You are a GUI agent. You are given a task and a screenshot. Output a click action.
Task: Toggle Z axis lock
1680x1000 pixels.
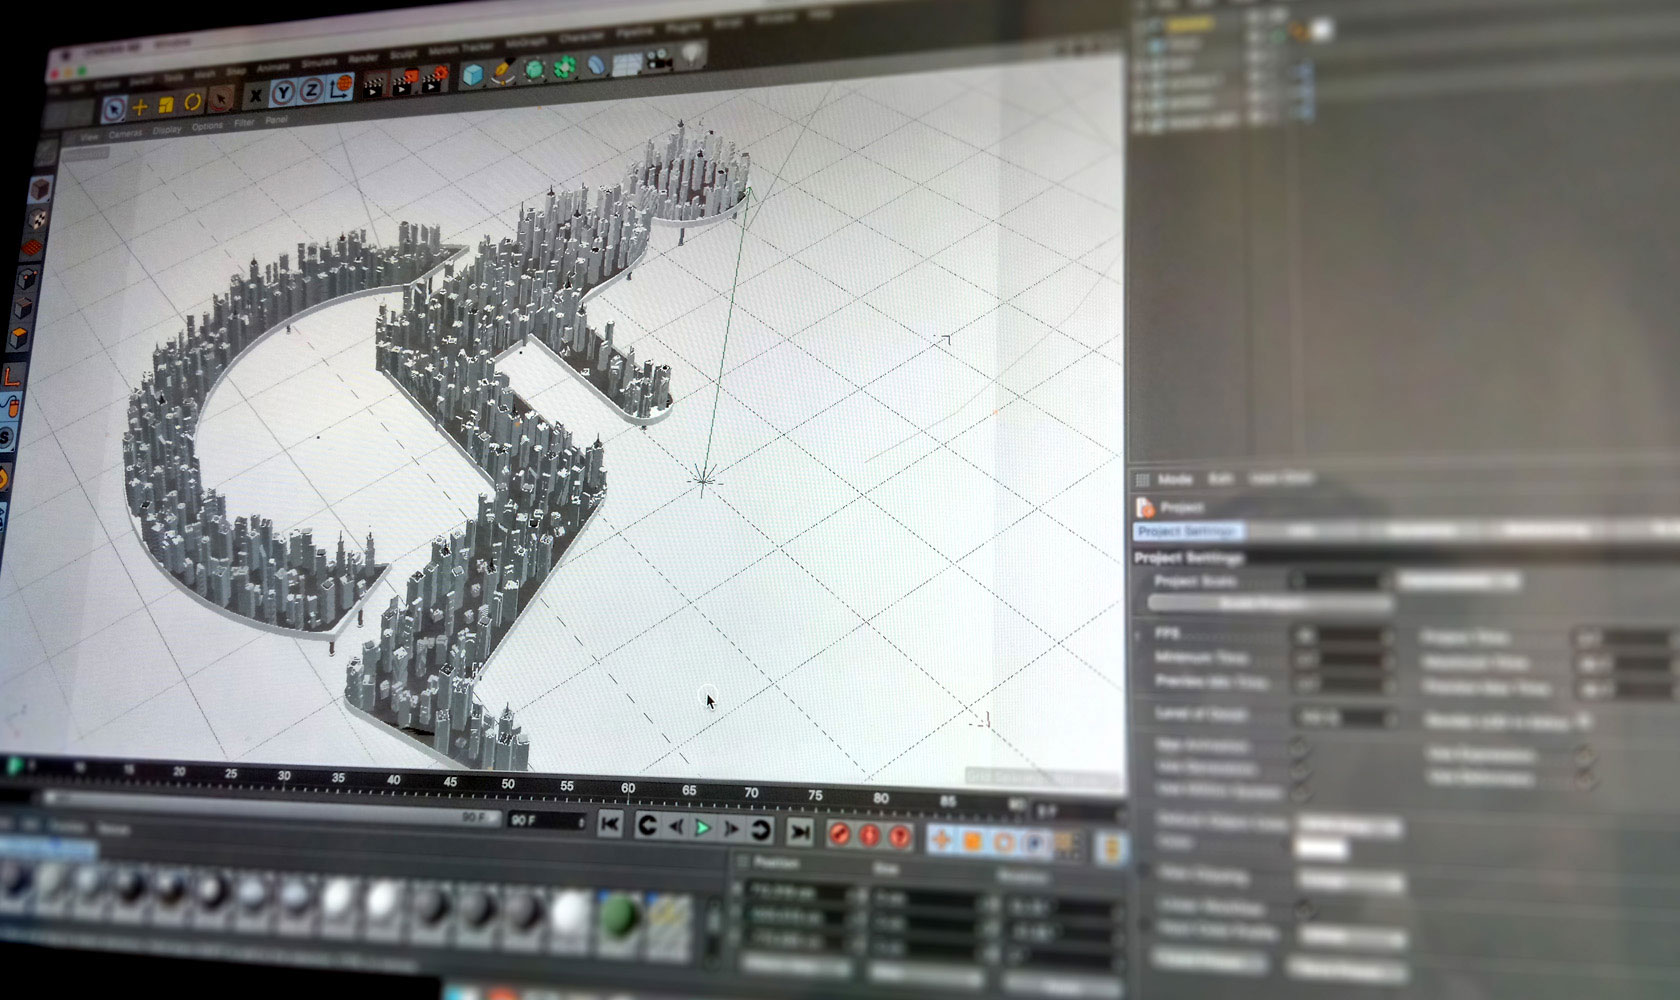(x=310, y=91)
